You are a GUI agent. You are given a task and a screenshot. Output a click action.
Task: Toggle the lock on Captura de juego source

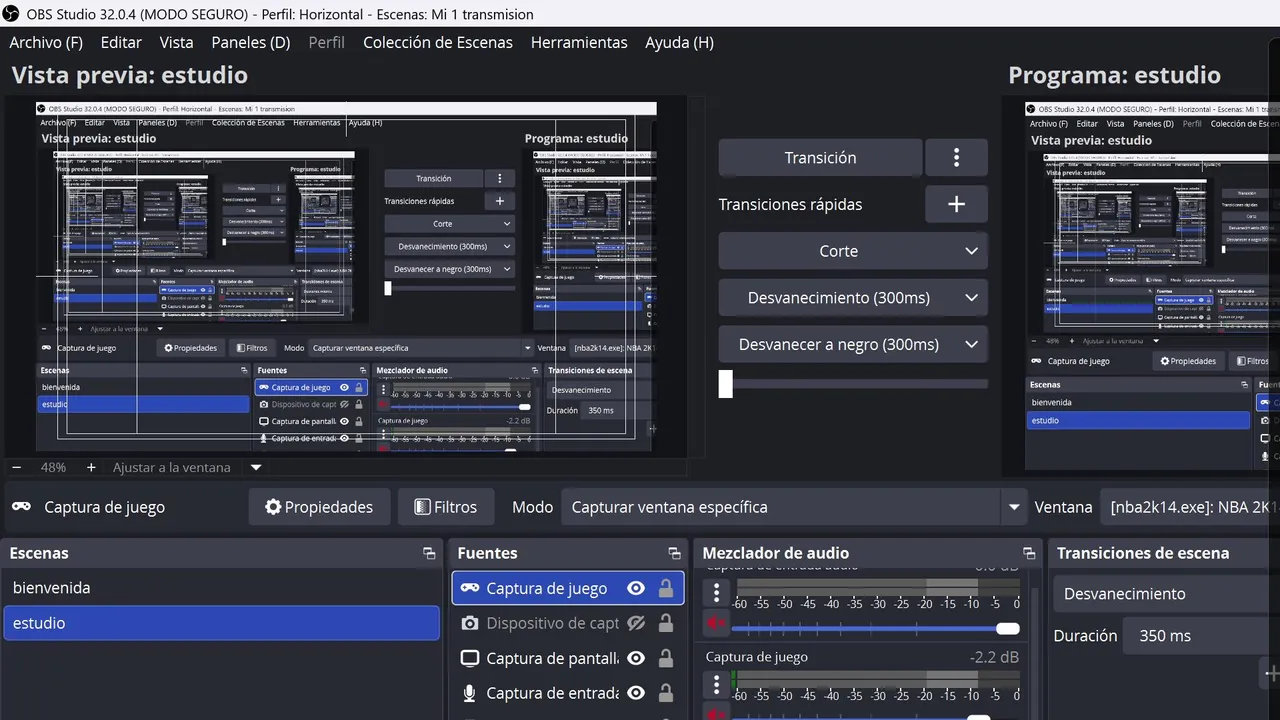click(665, 588)
